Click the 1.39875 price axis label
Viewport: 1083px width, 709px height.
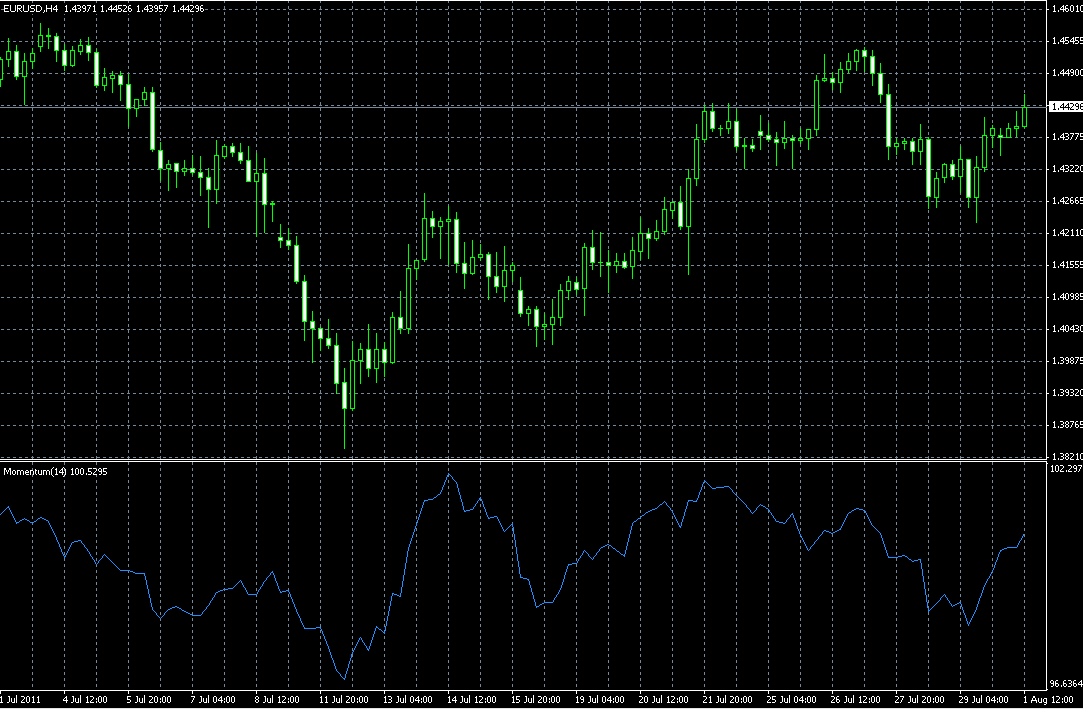pyautogui.click(x=1066, y=361)
